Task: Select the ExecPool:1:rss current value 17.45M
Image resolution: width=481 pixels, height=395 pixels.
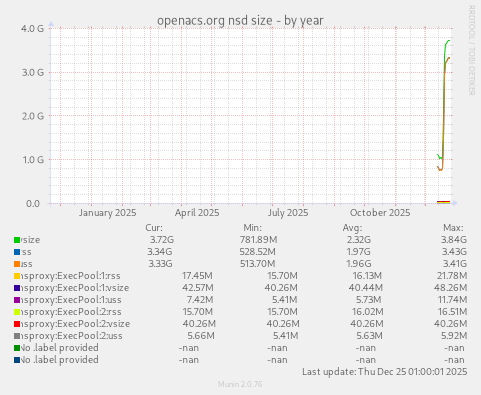Action: 197,276
